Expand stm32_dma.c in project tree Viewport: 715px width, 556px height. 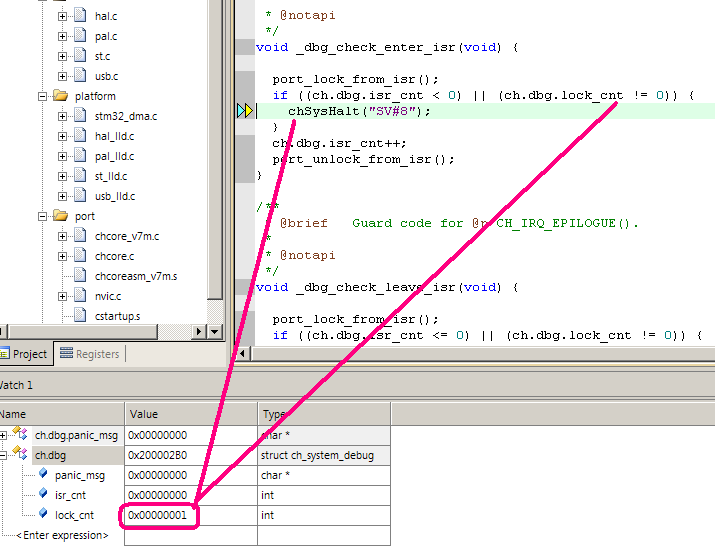point(62,116)
